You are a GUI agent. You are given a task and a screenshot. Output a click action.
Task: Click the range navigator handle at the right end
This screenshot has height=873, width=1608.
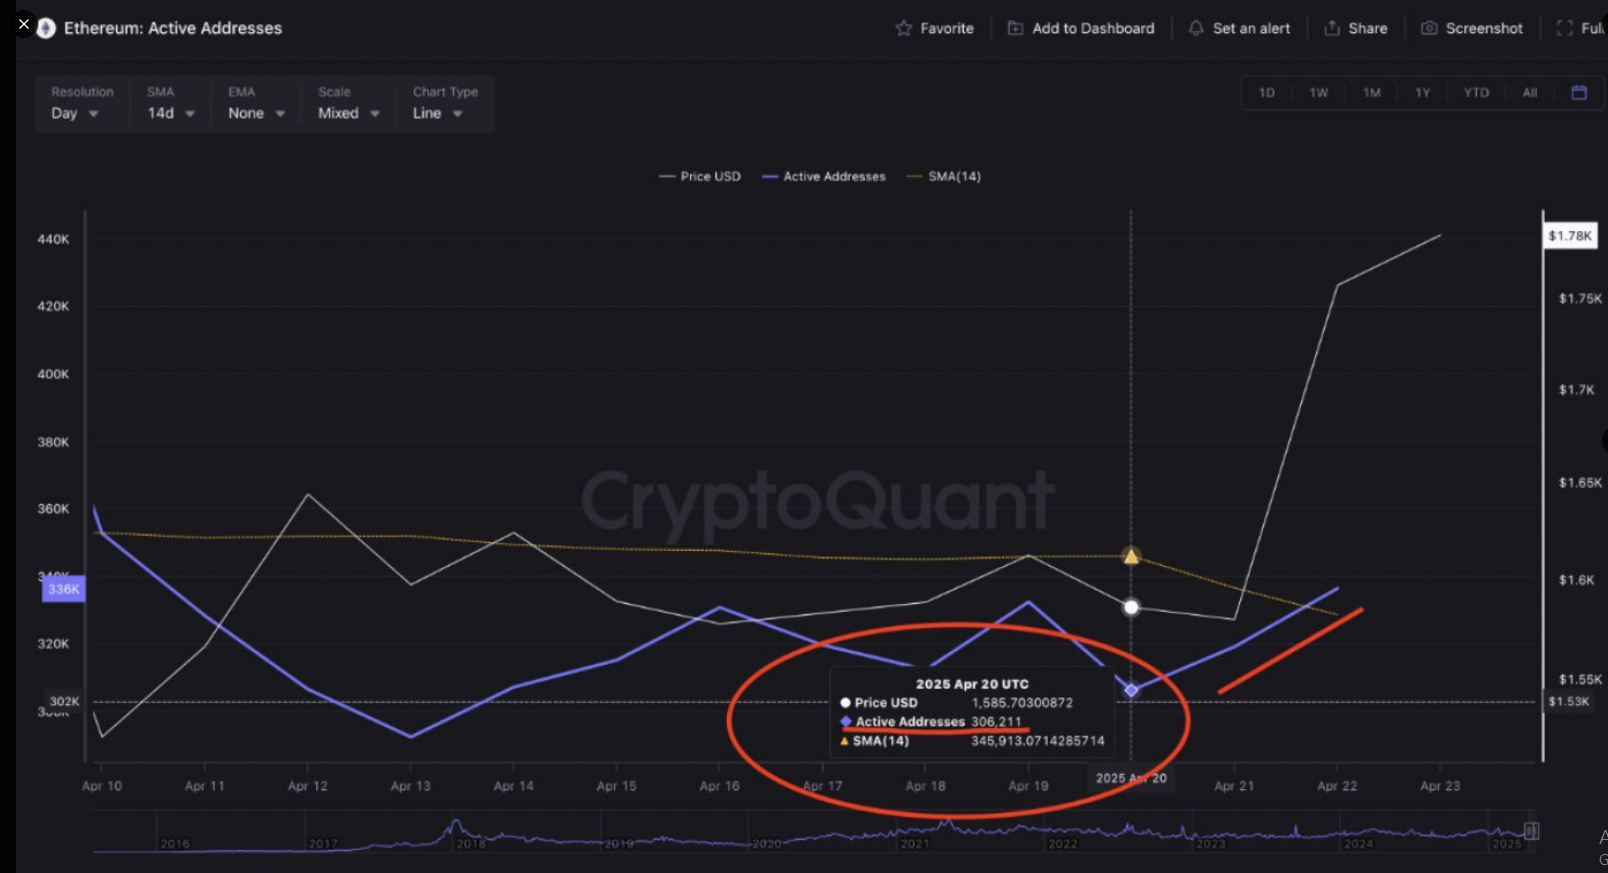pyautogui.click(x=1531, y=831)
